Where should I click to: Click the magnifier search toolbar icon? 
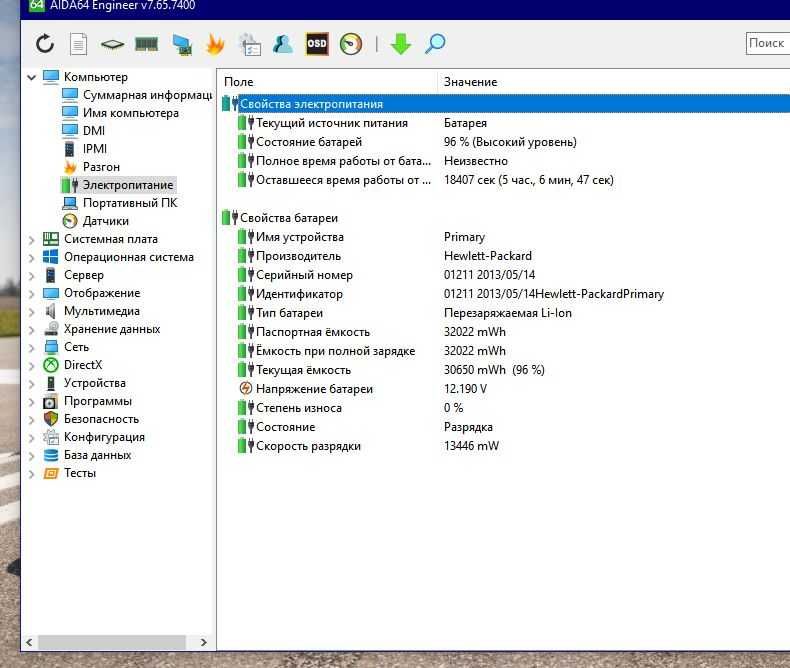435,44
